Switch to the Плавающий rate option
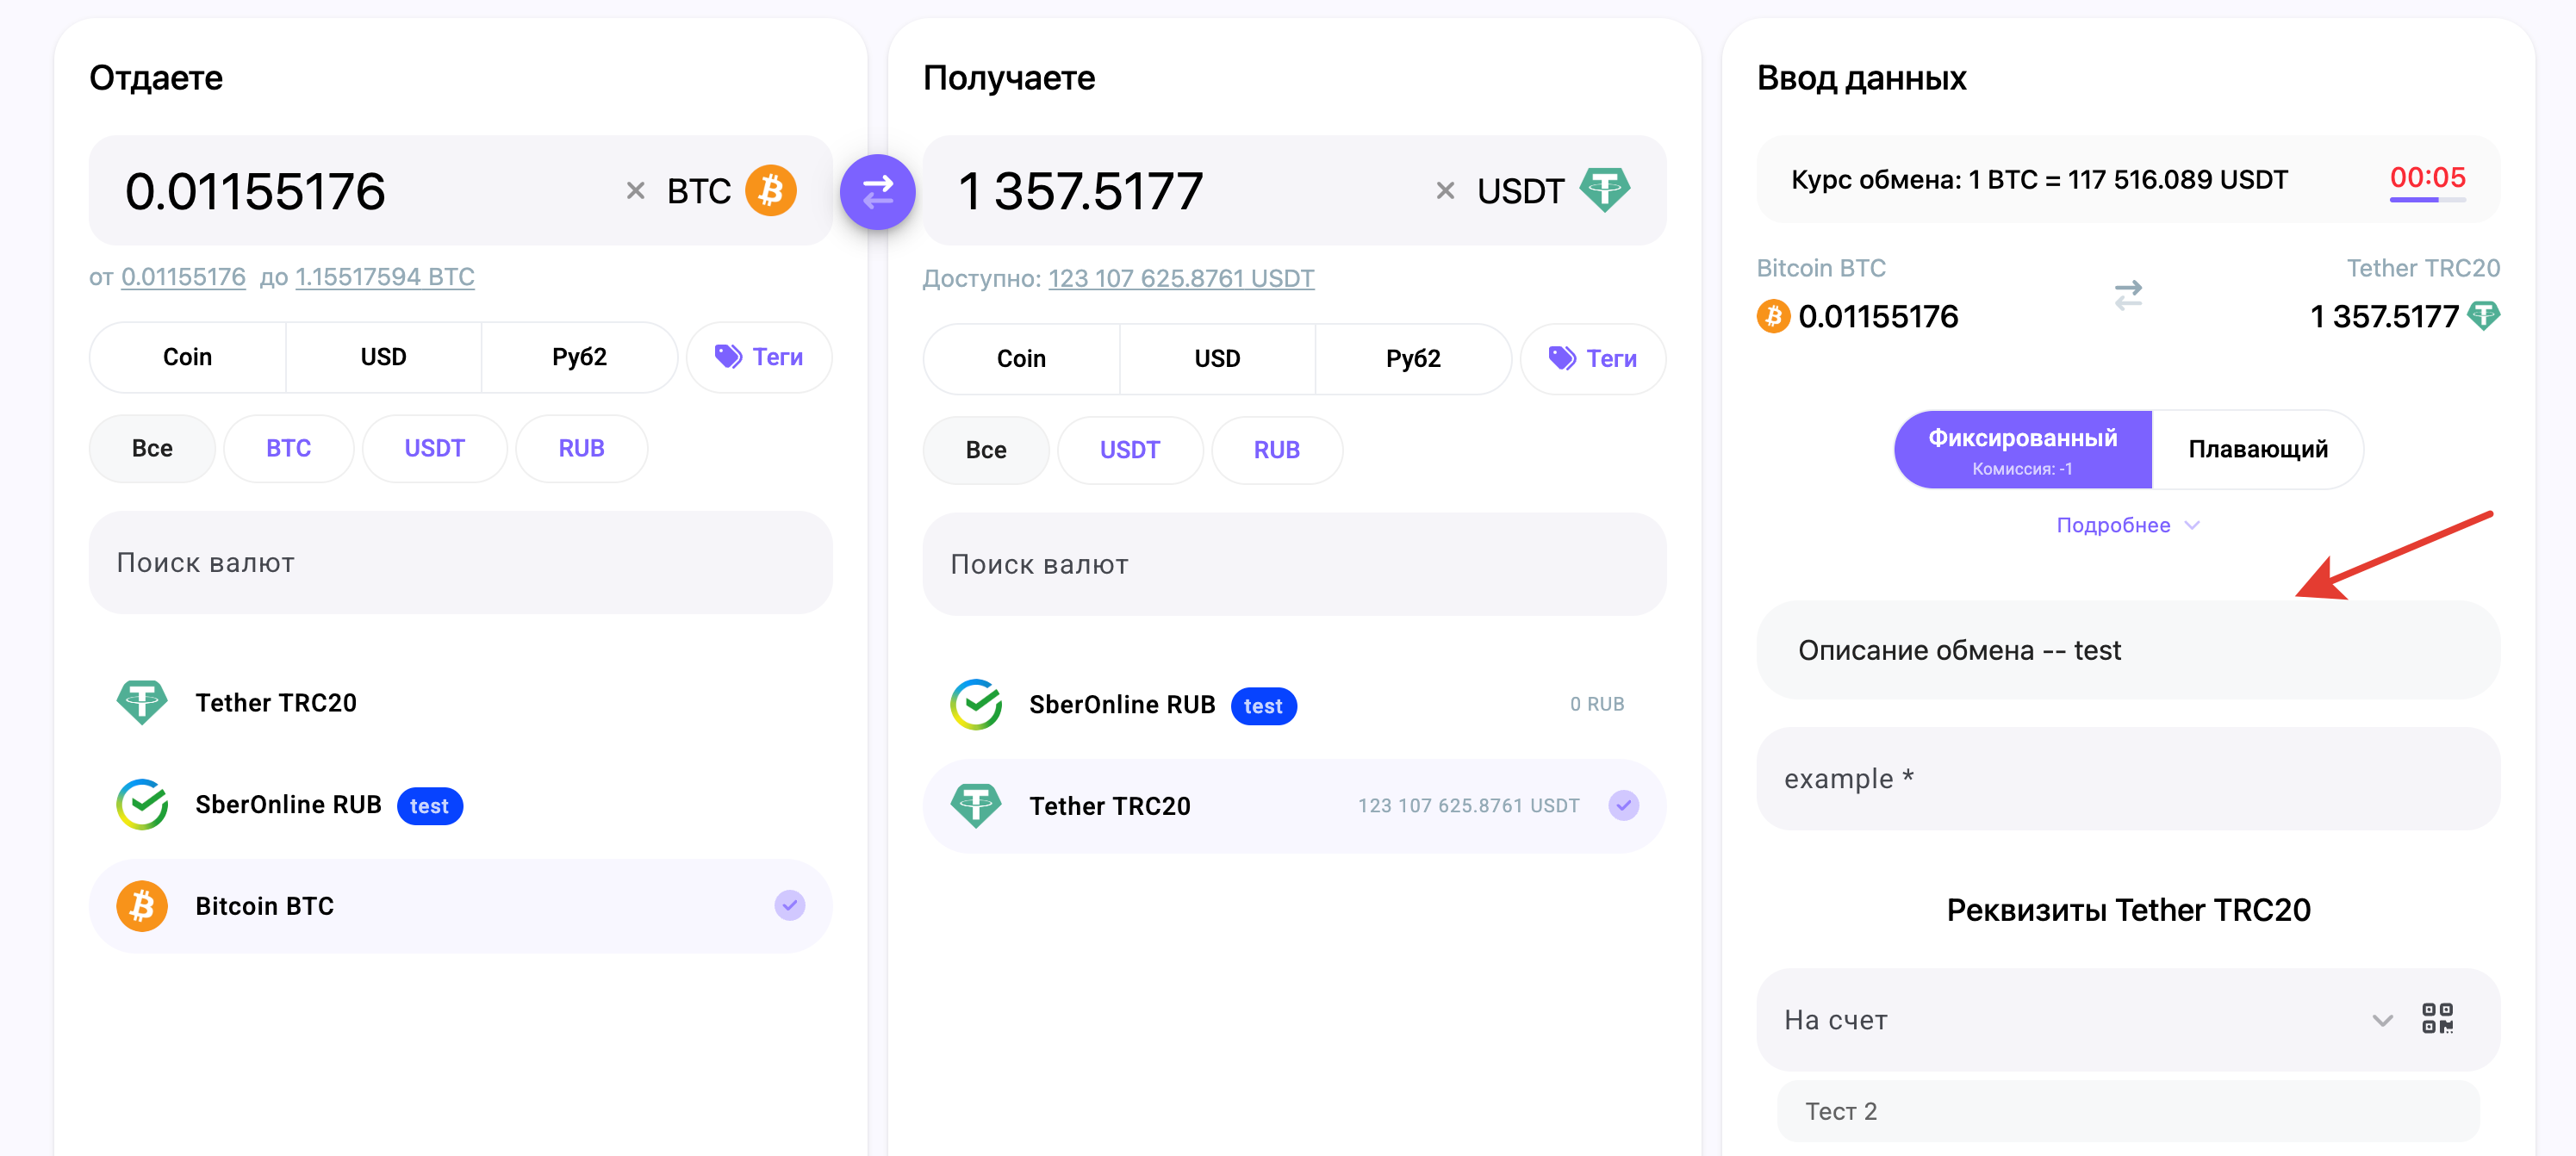The height and width of the screenshot is (1156, 2576). 2257,450
